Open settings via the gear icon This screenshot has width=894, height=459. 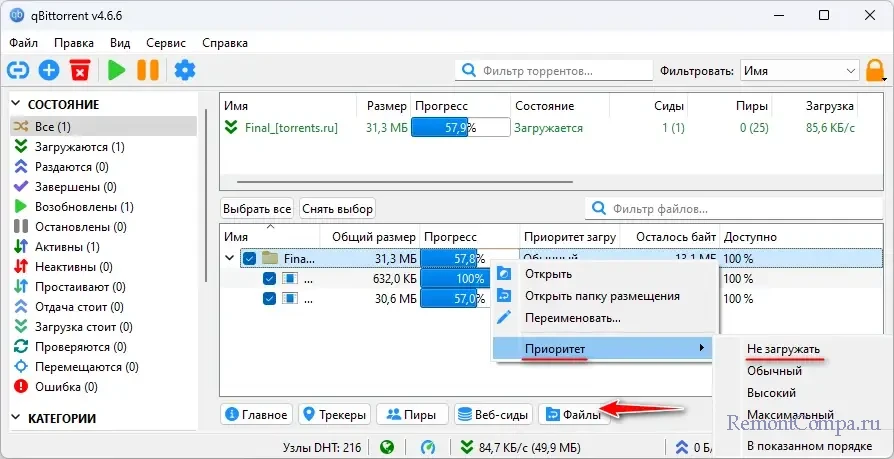pyautogui.click(x=184, y=70)
